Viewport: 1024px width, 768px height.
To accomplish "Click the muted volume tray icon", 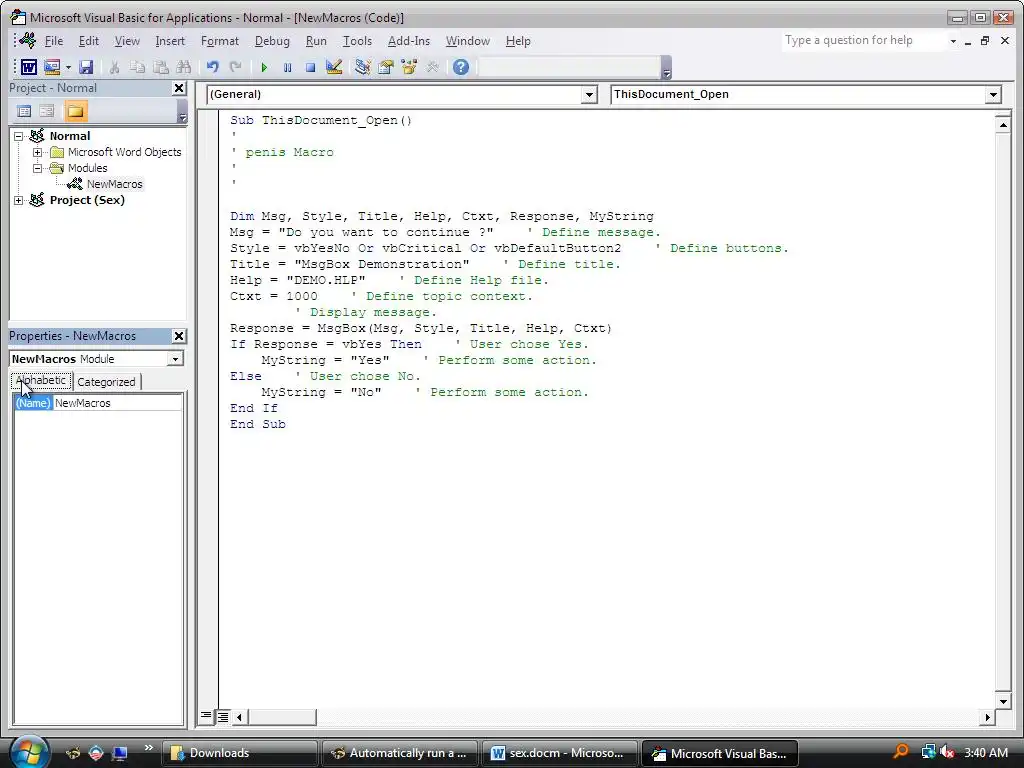I will click(x=947, y=752).
